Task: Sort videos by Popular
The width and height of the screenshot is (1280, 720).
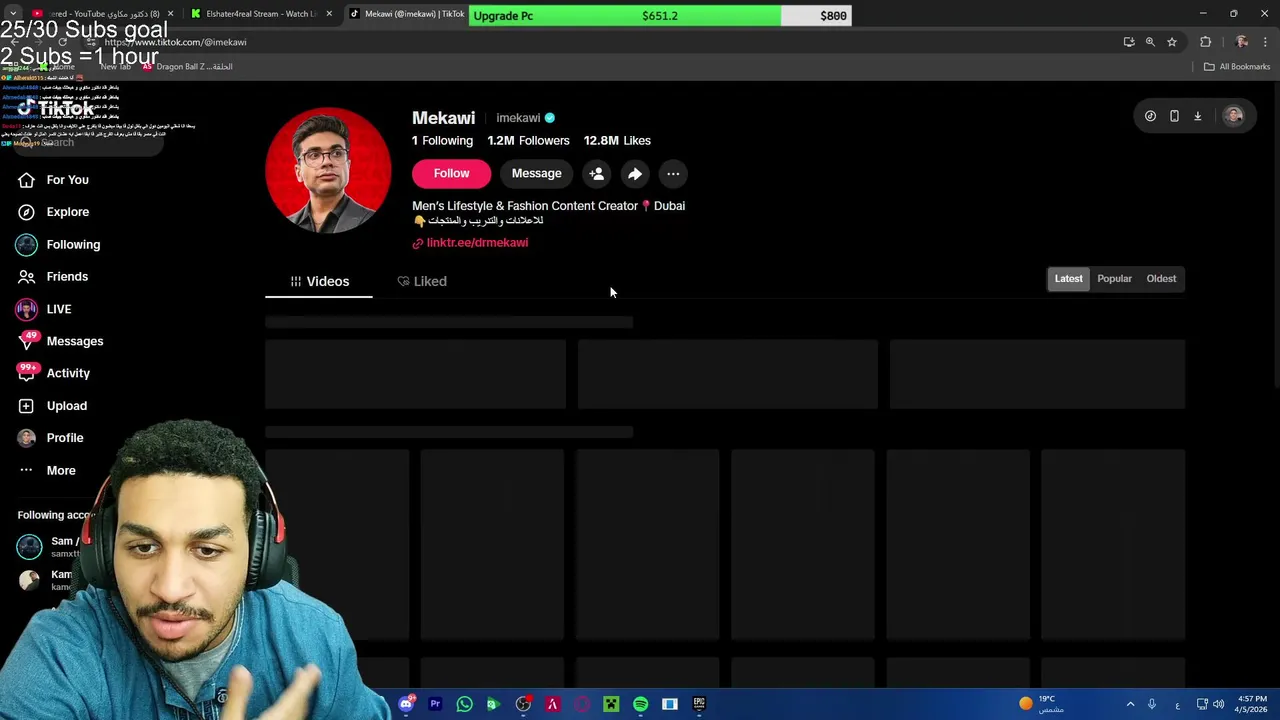Action: (x=1114, y=279)
